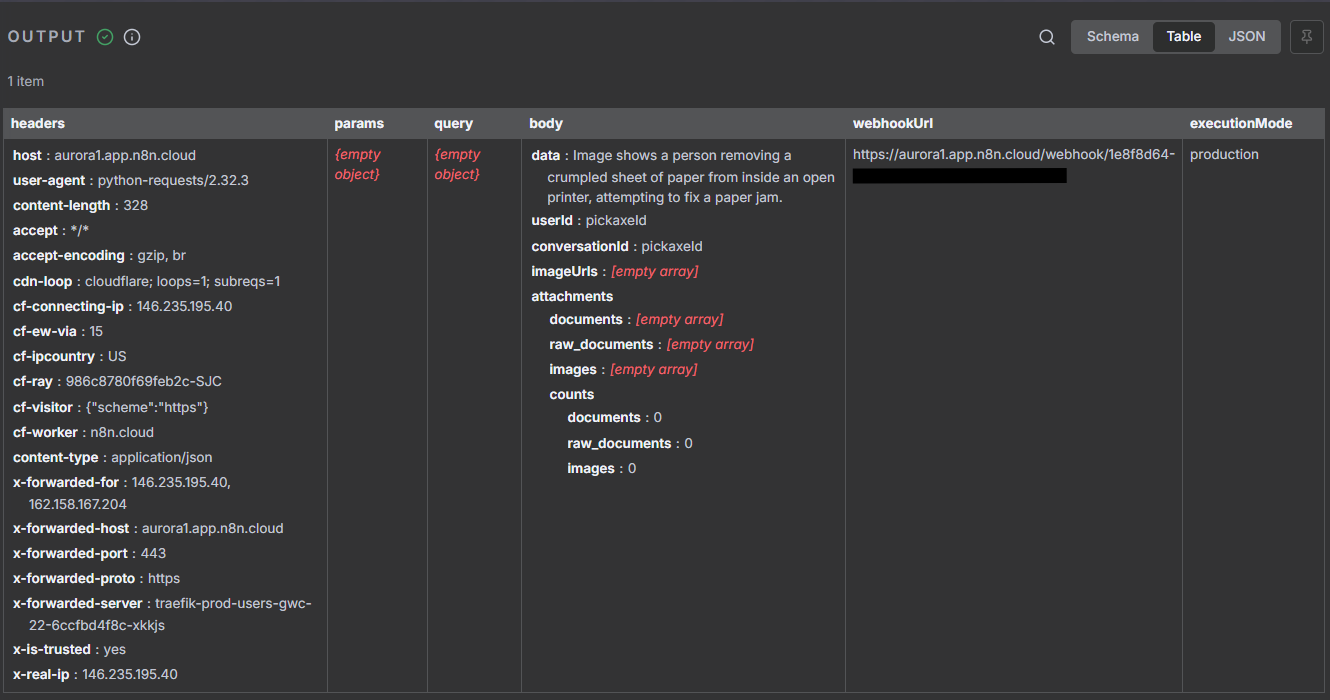
Task: Click the green success checkmark icon
Action: pyautogui.click(x=105, y=37)
